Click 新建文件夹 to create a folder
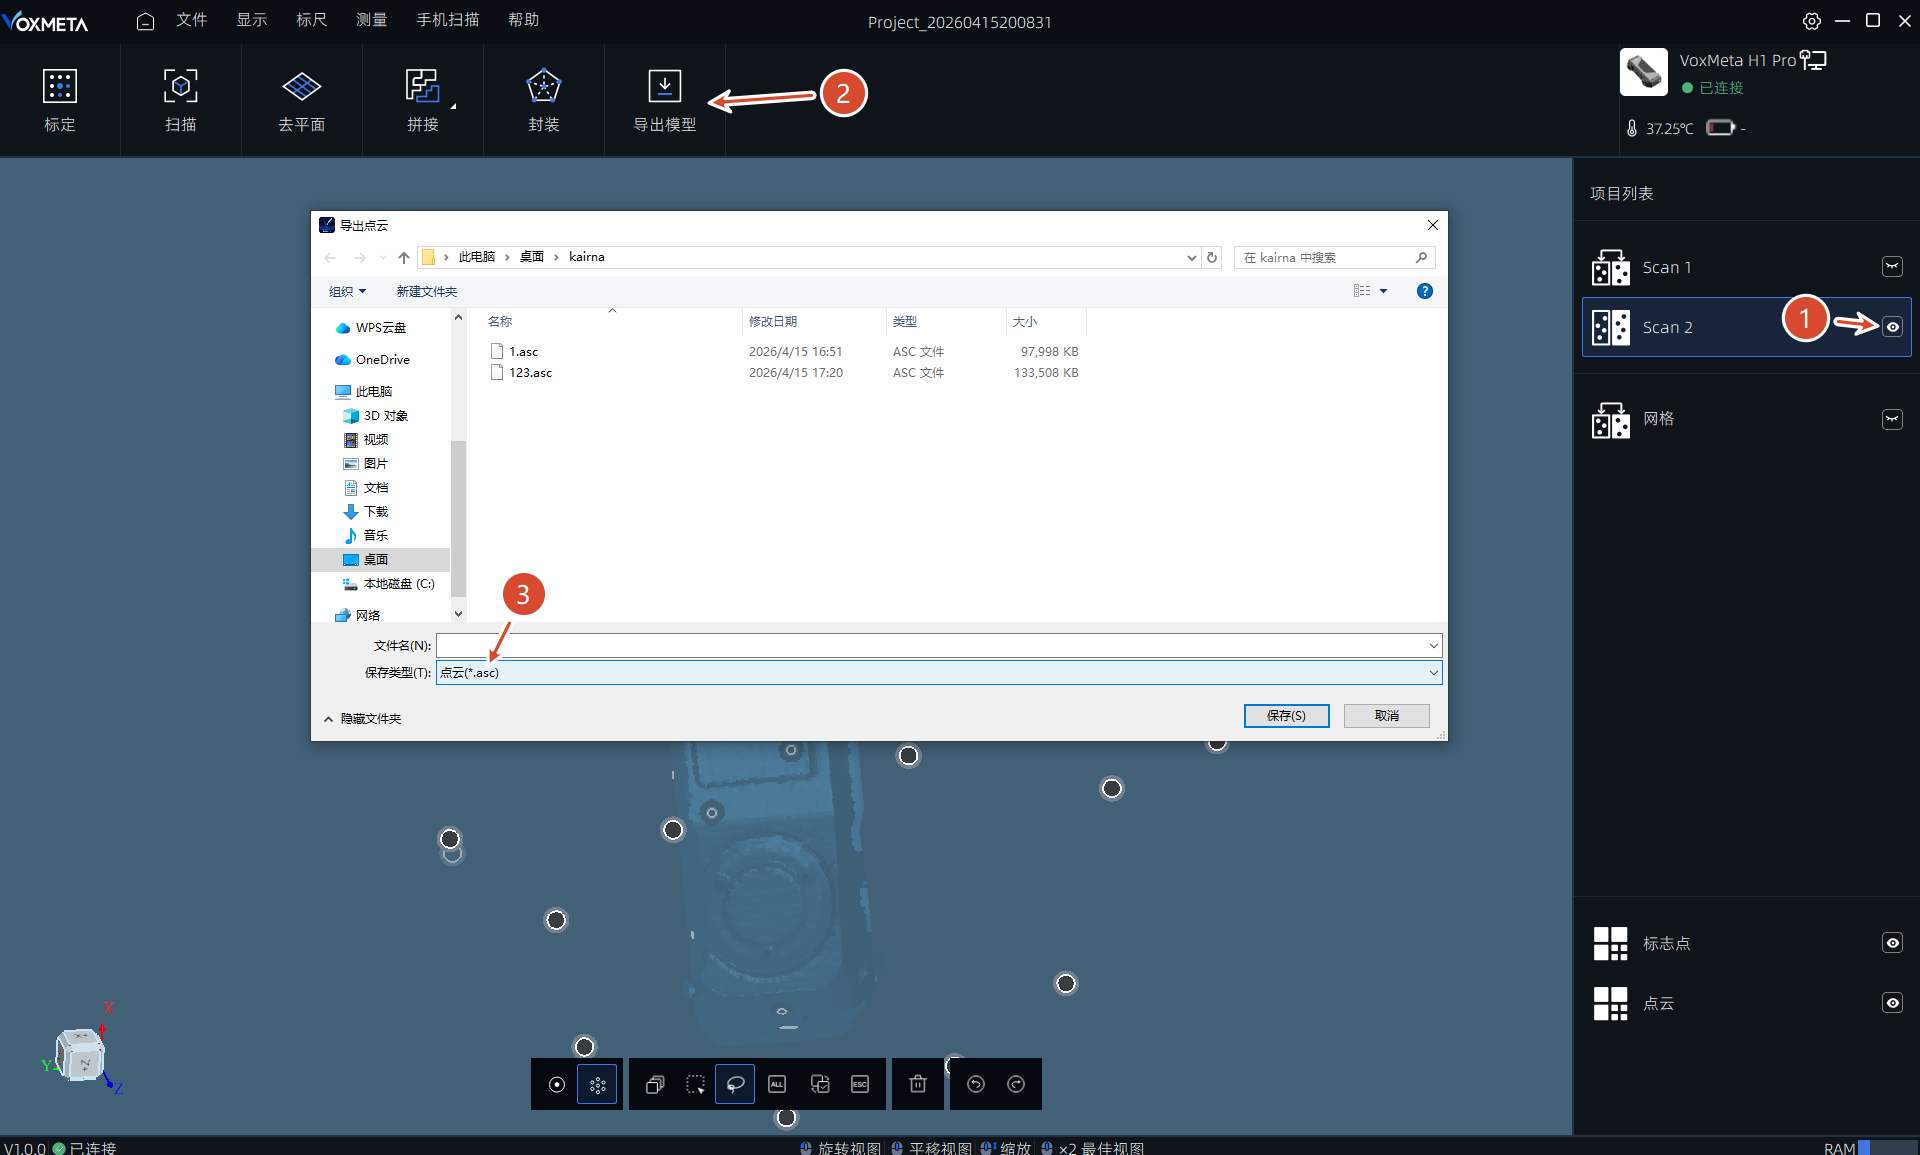The width and height of the screenshot is (1920, 1155). 426,291
